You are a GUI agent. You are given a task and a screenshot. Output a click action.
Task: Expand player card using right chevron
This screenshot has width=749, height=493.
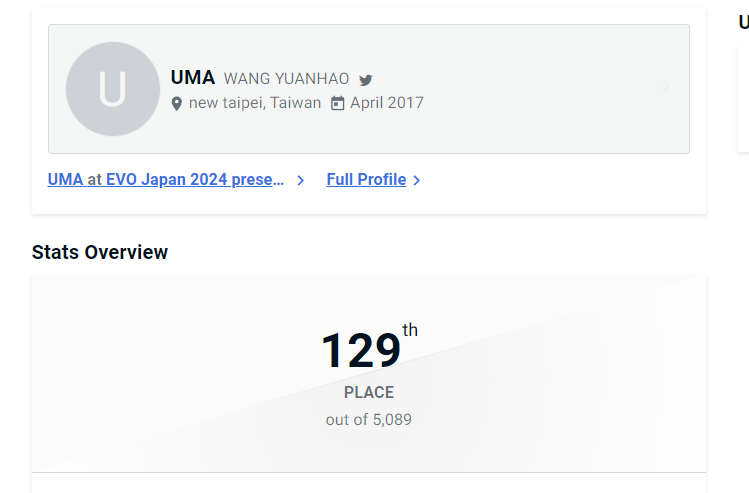pyautogui.click(x=666, y=87)
